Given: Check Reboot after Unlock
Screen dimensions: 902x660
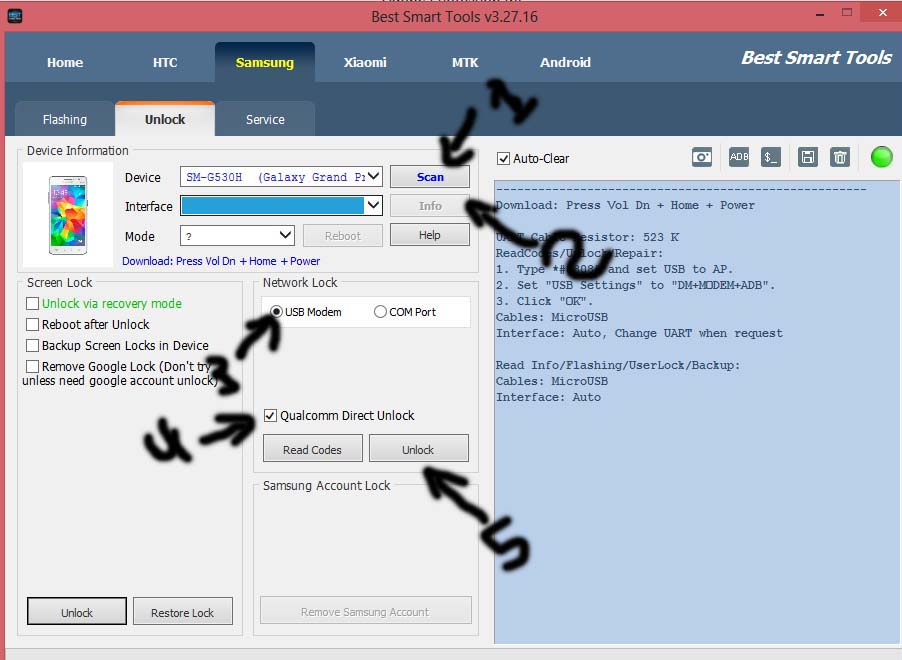Looking at the screenshot, I should [x=33, y=325].
